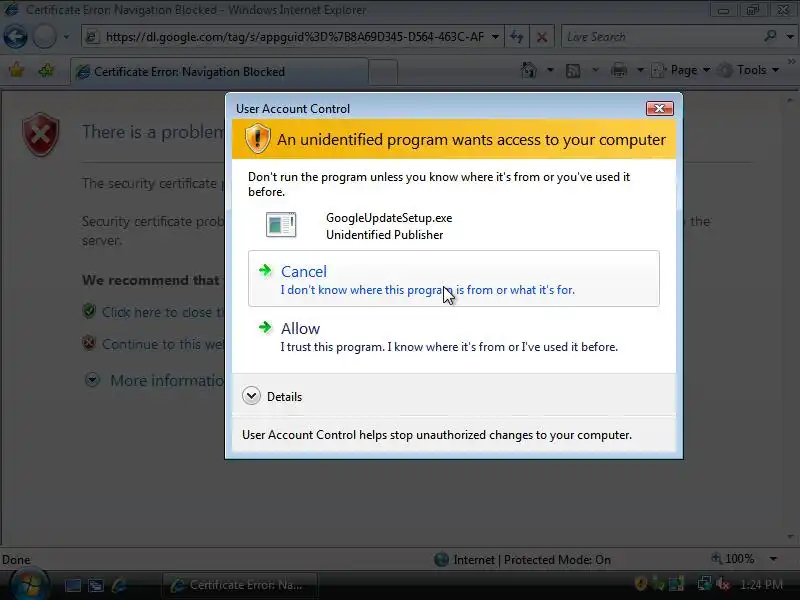
Task: Click the GoogleUpdateSetup.exe file name
Action: (x=389, y=218)
